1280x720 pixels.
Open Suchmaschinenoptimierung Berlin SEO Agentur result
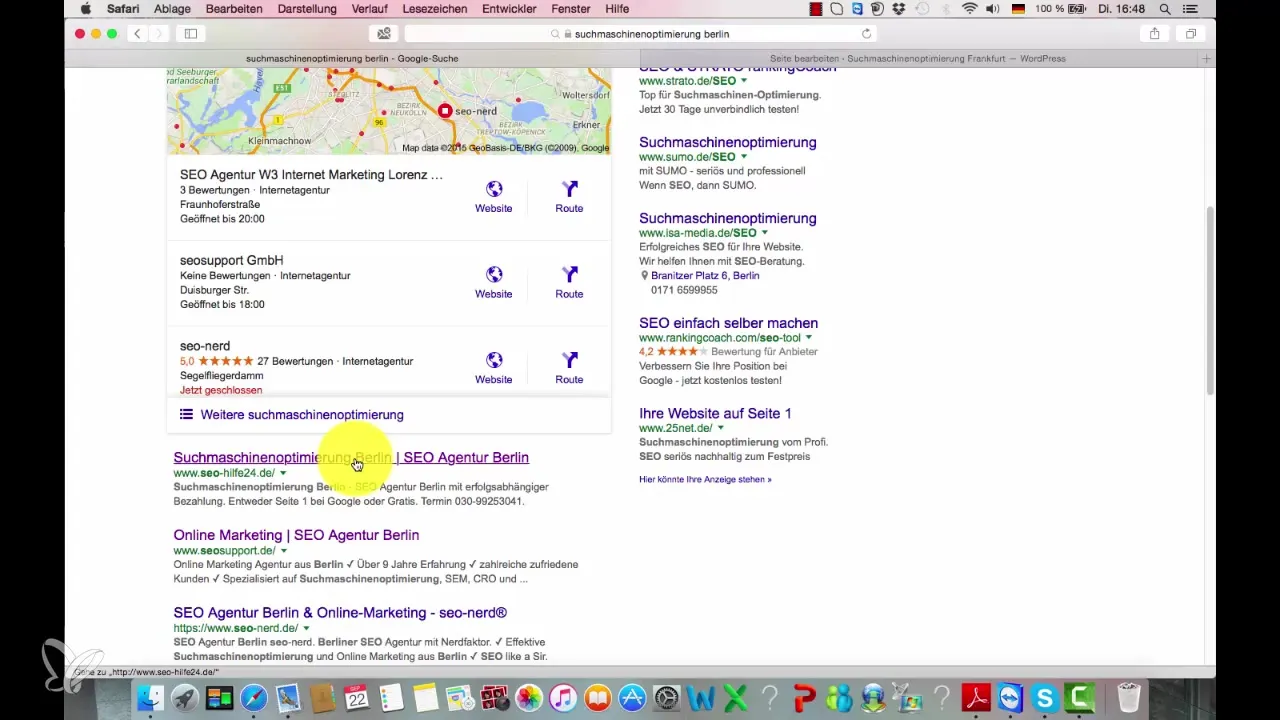click(x=351, y=457)
